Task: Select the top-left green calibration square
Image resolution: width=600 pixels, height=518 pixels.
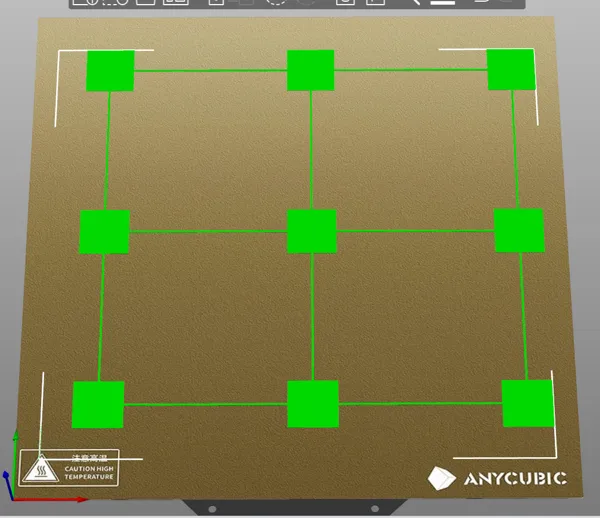Action: pos(110,71)
